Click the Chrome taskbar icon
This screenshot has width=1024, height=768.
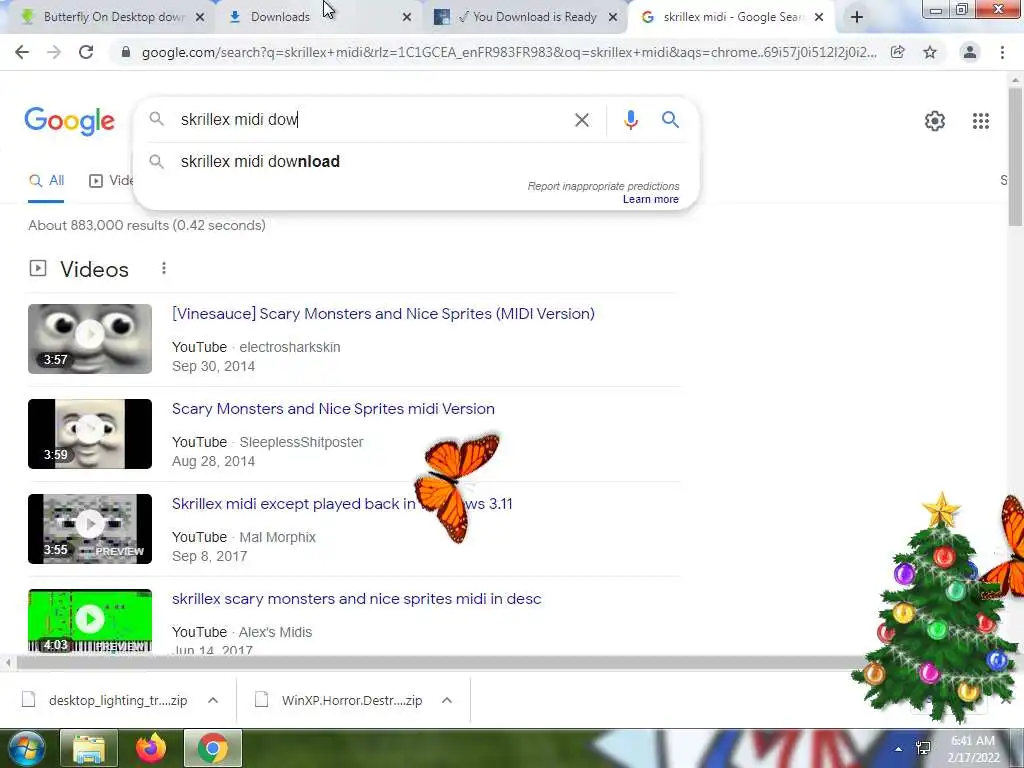point(213,748)
